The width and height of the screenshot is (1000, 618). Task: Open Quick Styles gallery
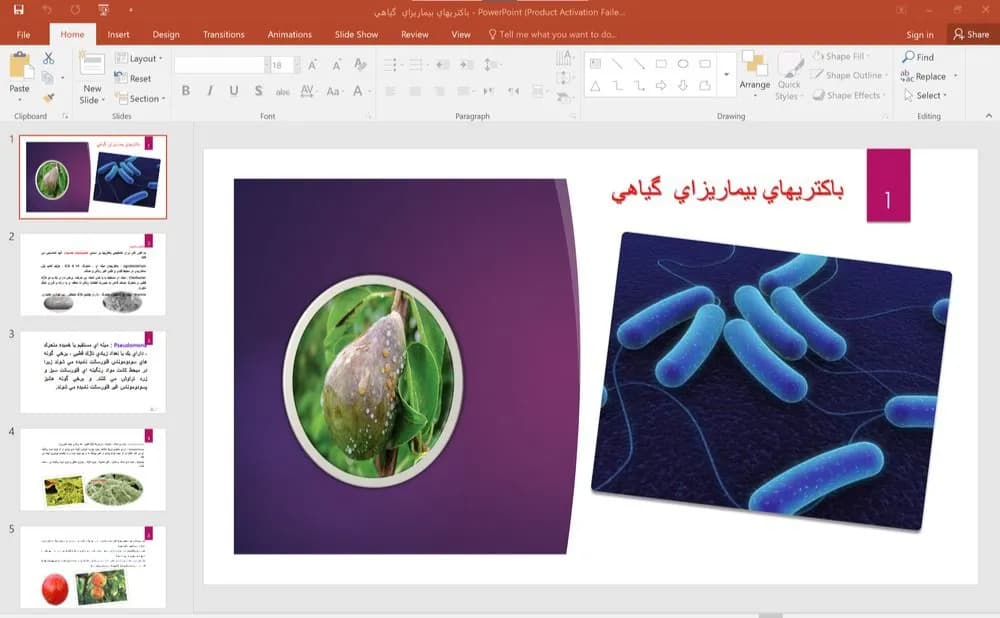coord(789,77)
